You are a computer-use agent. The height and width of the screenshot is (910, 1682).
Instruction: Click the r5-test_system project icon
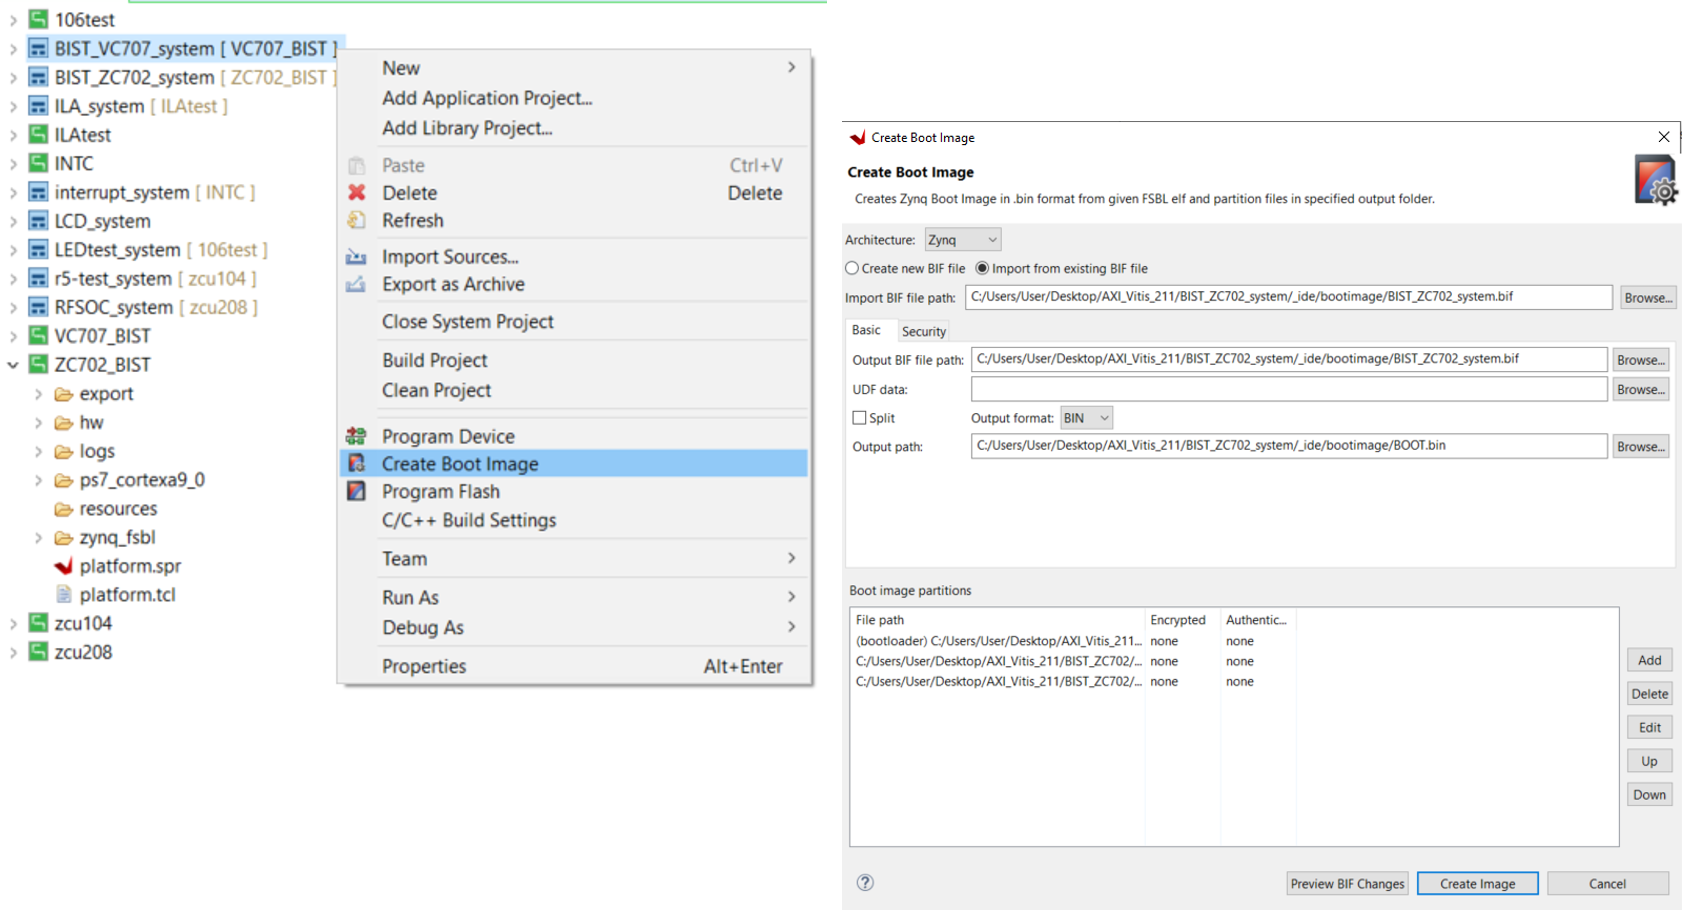tap(38, 278)
